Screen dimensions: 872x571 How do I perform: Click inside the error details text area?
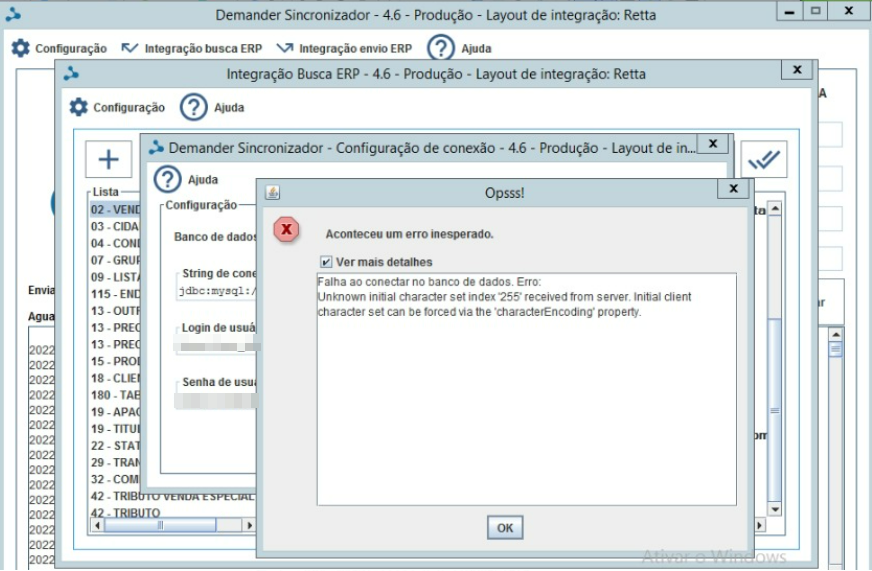527,389
